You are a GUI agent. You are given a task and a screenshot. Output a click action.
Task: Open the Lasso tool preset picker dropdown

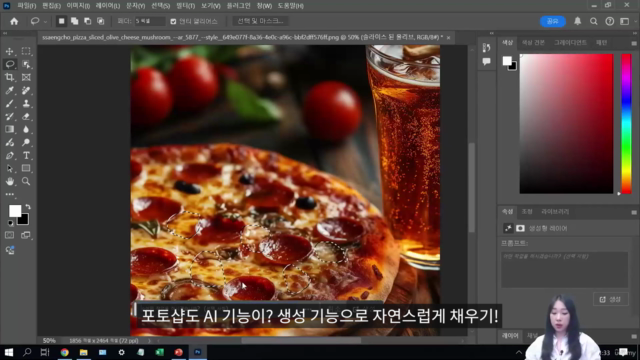pyautogui.click(x=45, y=22)
